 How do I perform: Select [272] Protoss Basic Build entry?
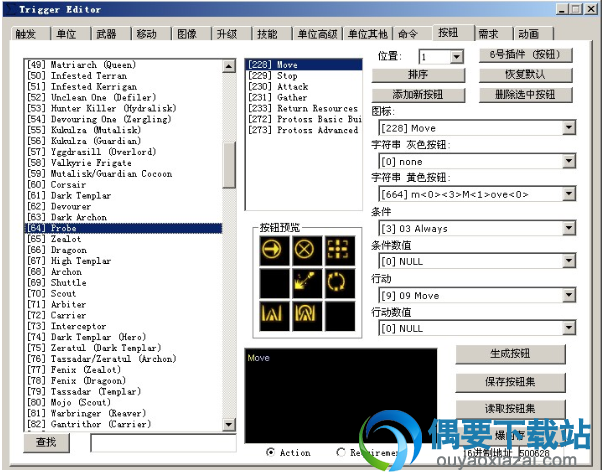[x=303, y=119]
